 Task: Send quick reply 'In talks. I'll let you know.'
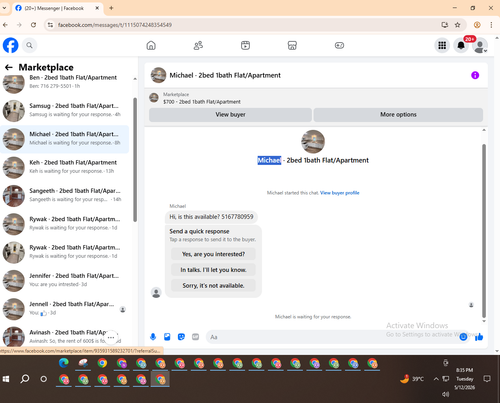(213, 270)
